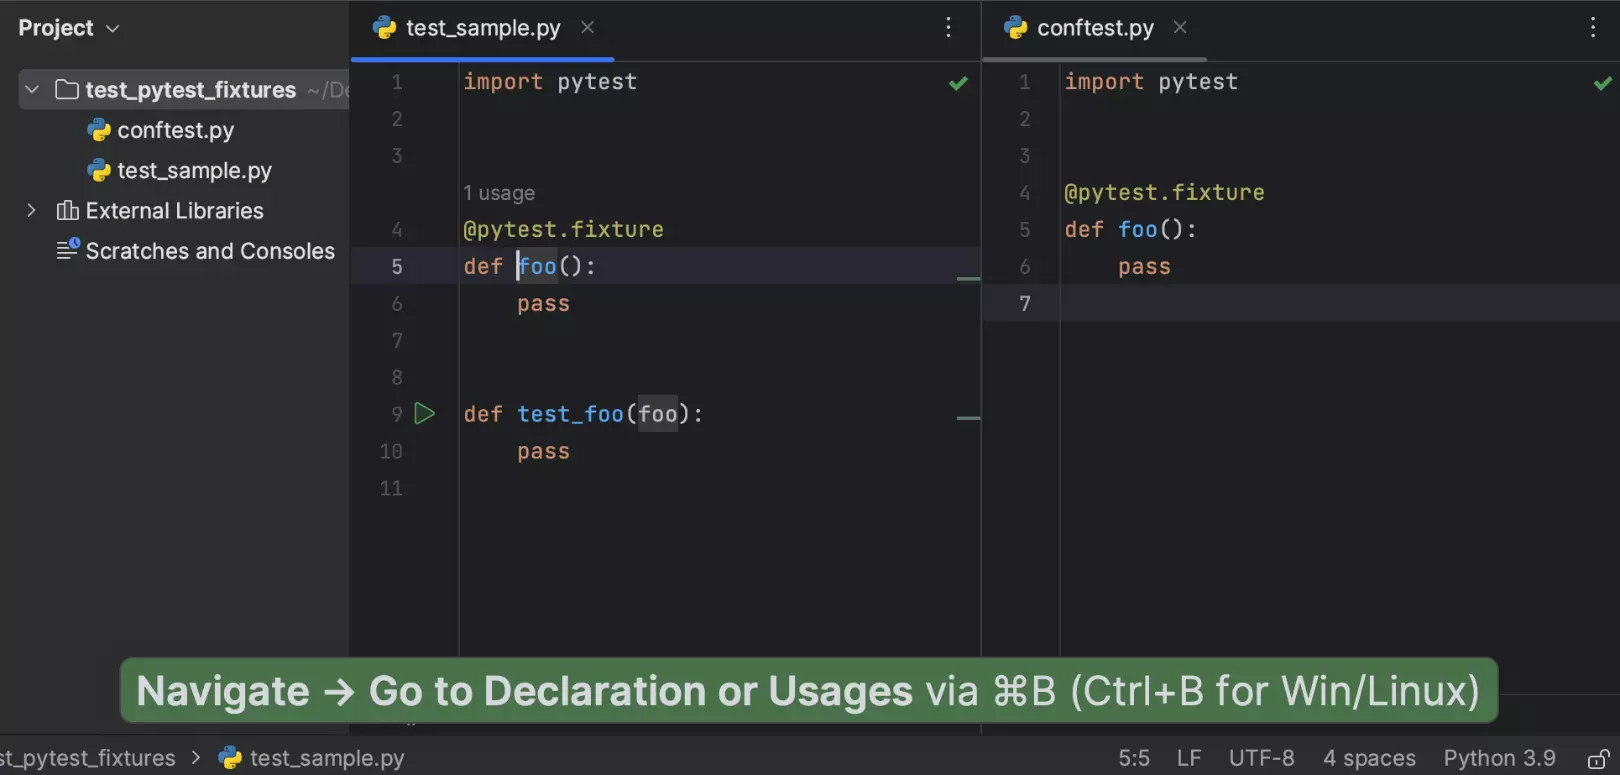Change the UTF-8 file encoding
Image resolution: width=1620 pixels, height=775 pixels.
click(x=1260, y=758)
